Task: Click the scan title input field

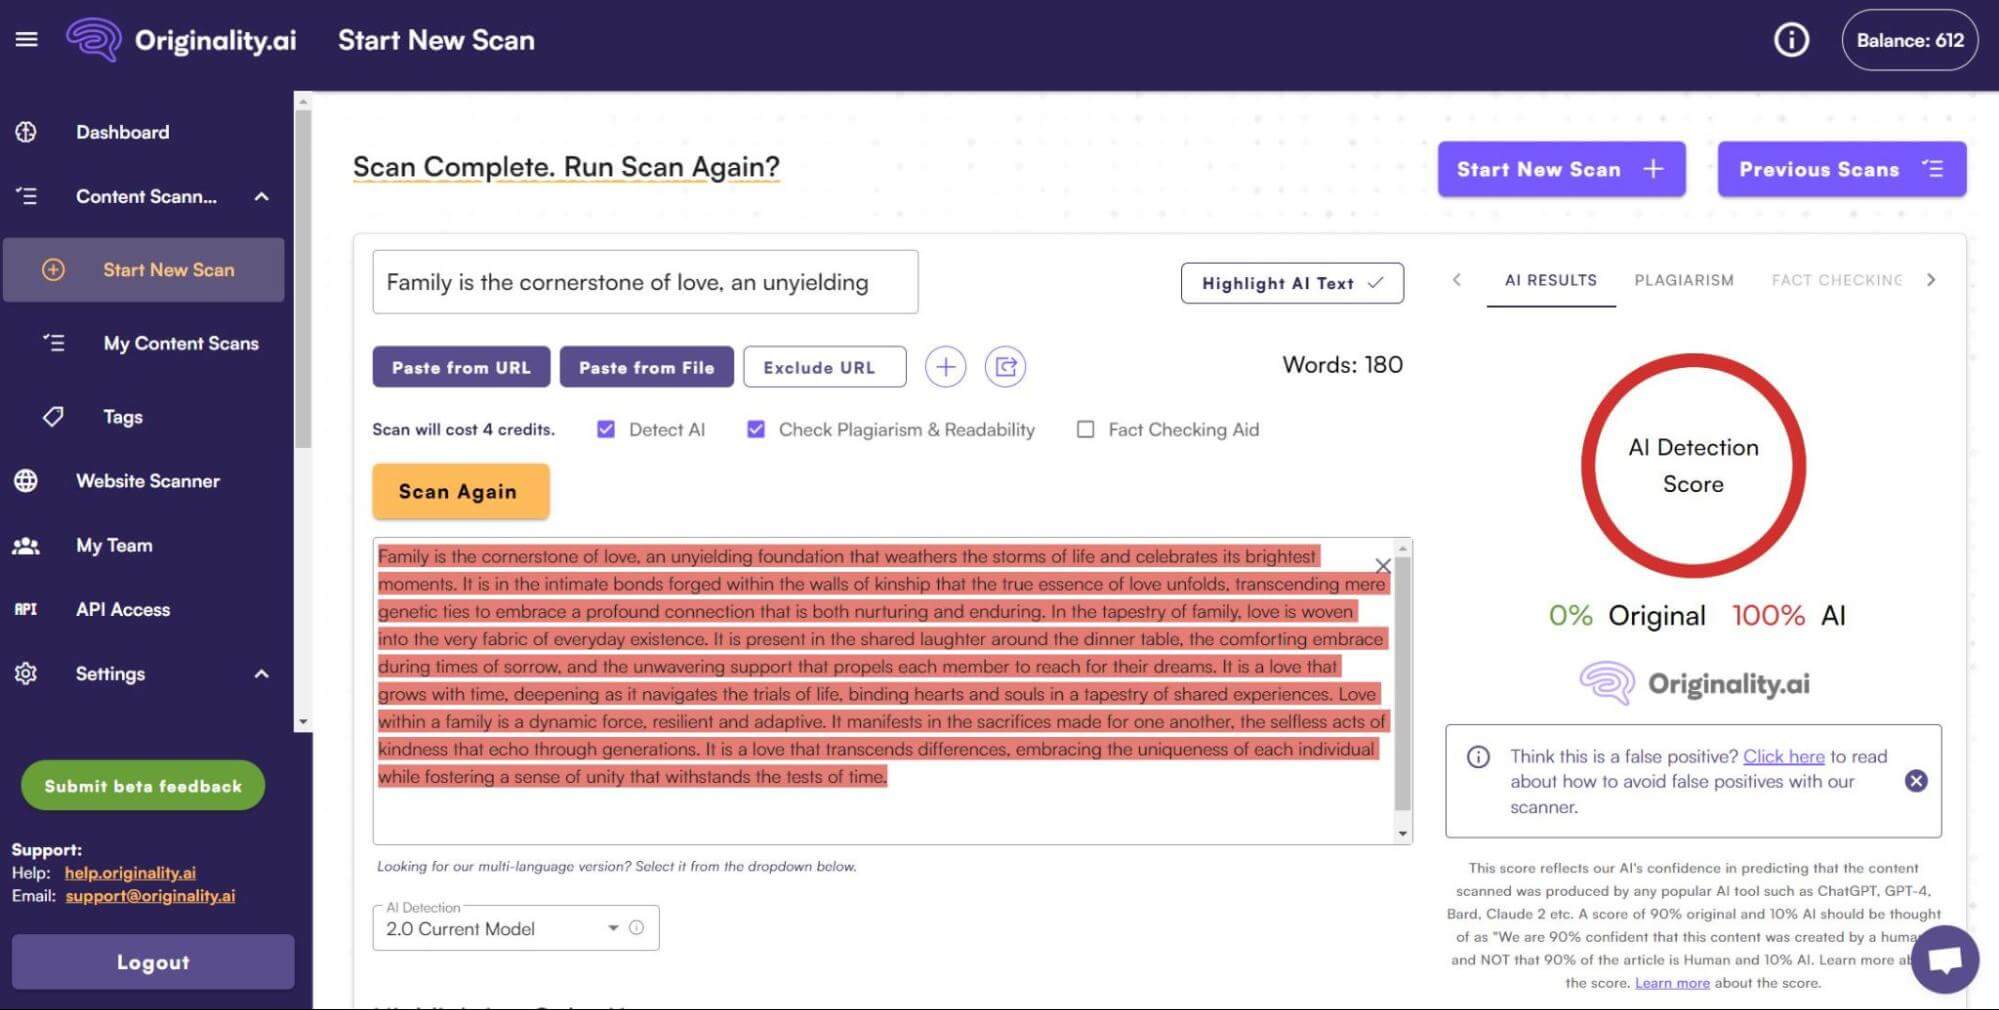Action: point(645,282)
